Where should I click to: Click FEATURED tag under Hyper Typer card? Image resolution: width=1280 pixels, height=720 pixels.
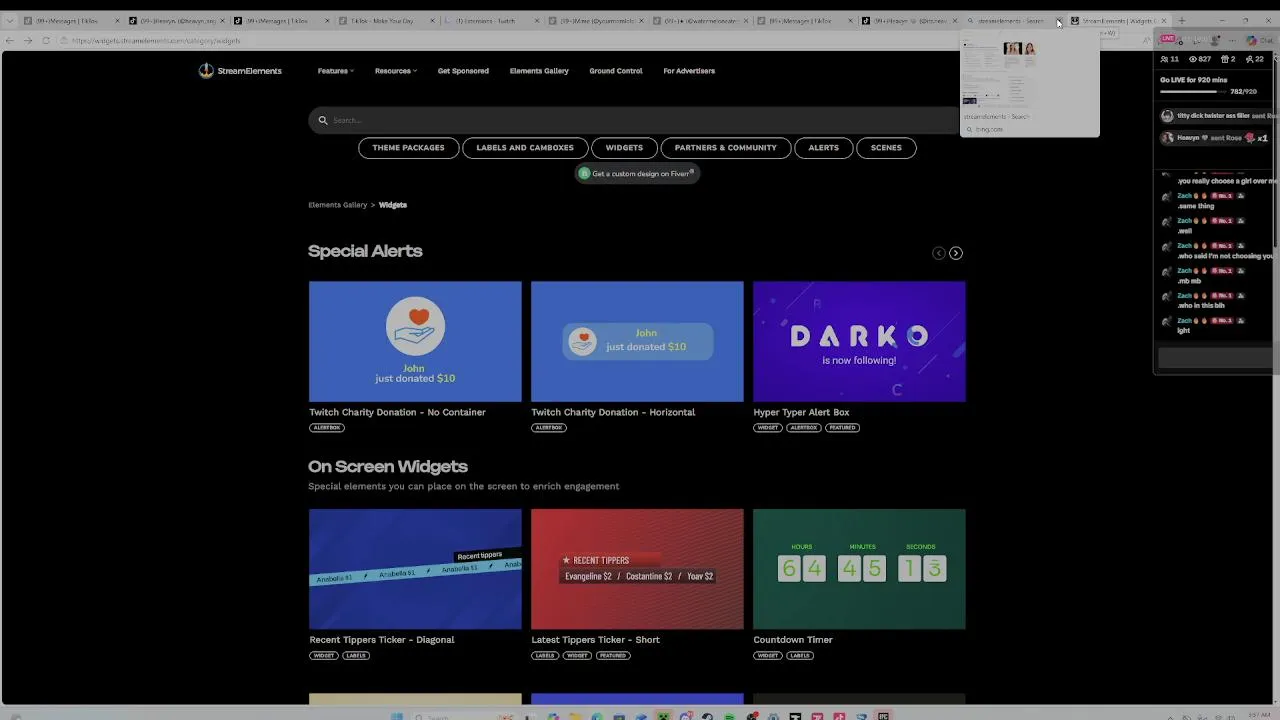pos(842,428)
